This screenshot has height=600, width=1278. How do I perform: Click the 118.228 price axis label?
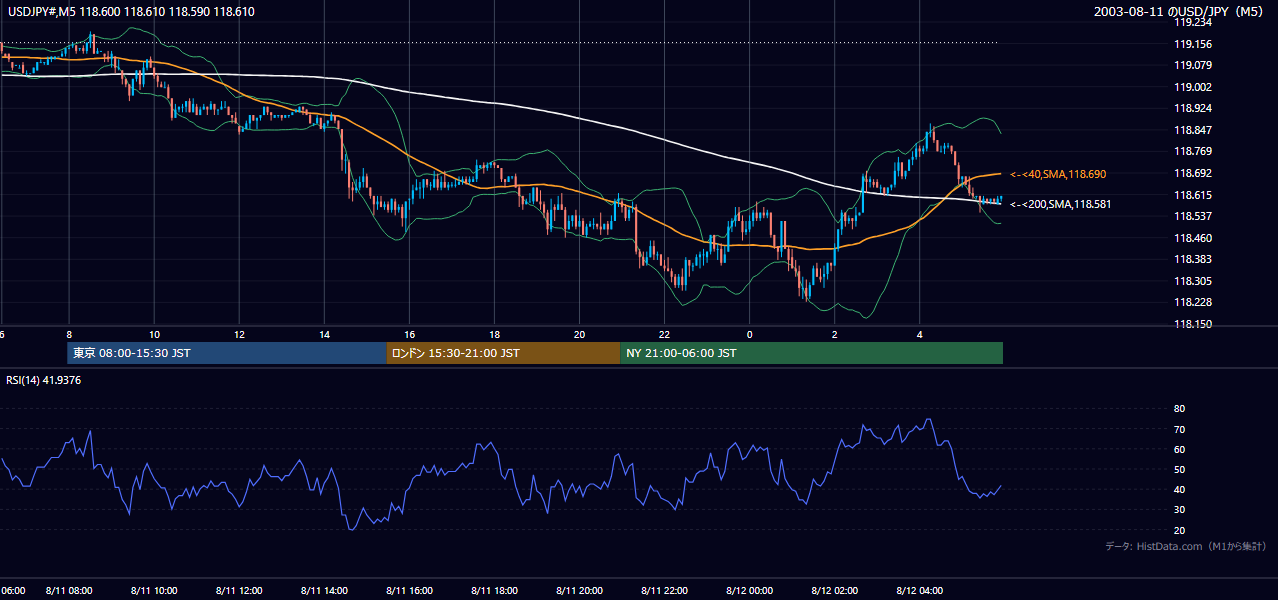[1193, 302]
